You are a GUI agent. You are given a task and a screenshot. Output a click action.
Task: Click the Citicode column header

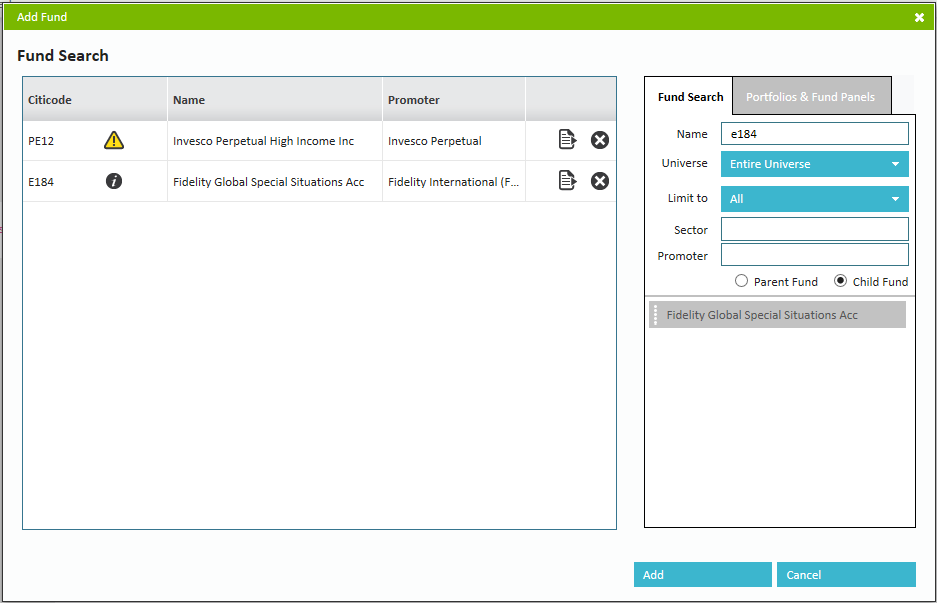(95, 100)
